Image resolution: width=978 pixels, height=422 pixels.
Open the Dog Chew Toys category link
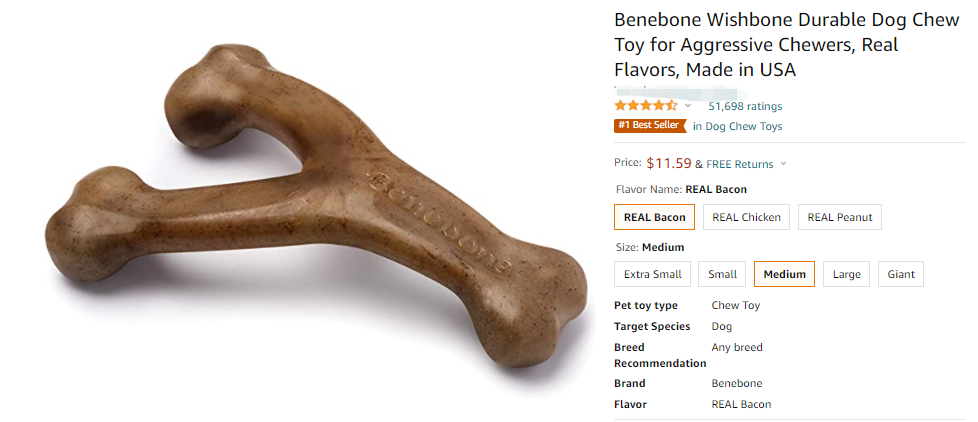click(x=744, y=126)
